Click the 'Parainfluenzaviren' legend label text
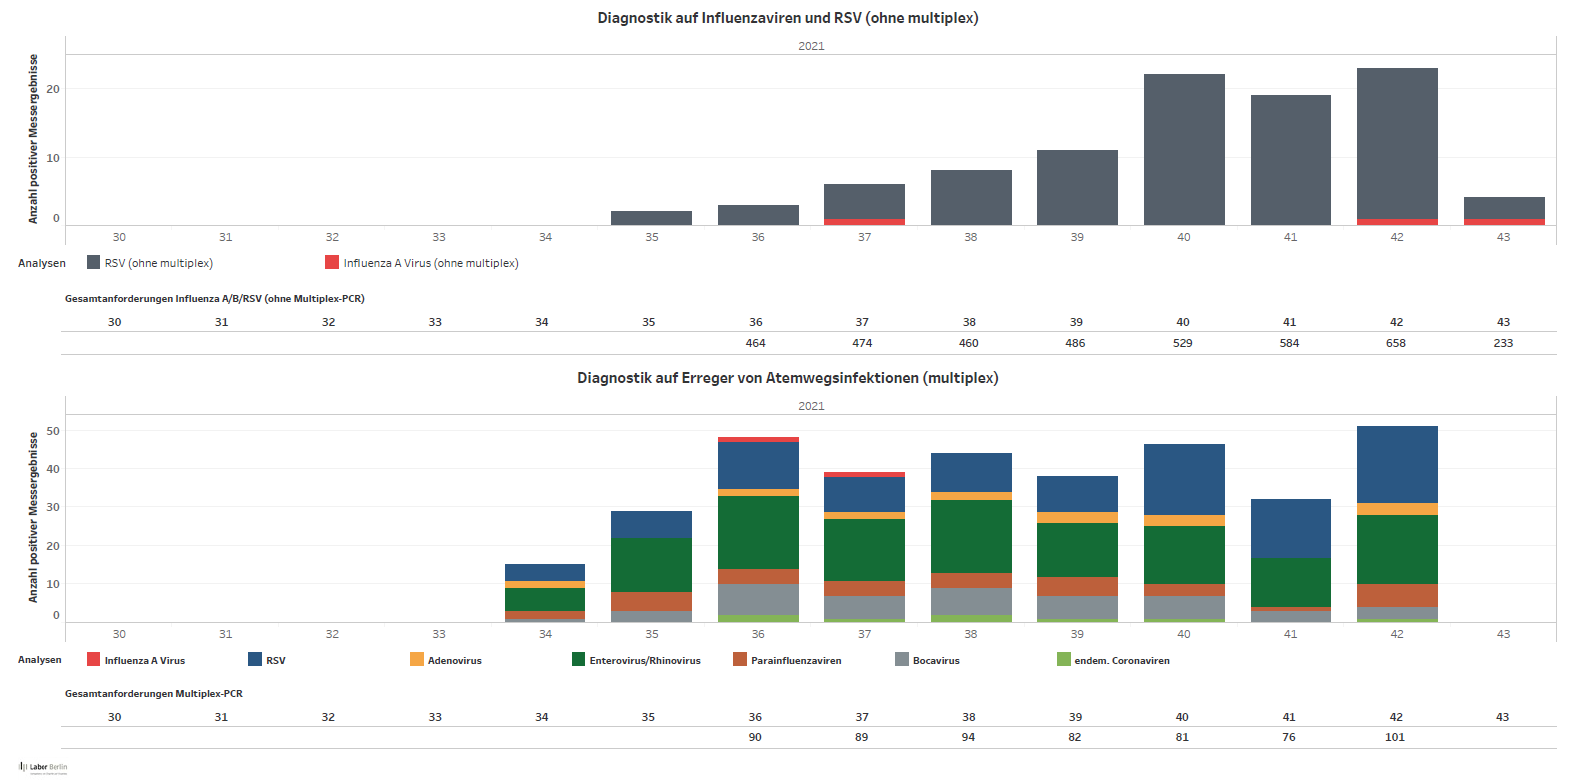 (796, 661)
